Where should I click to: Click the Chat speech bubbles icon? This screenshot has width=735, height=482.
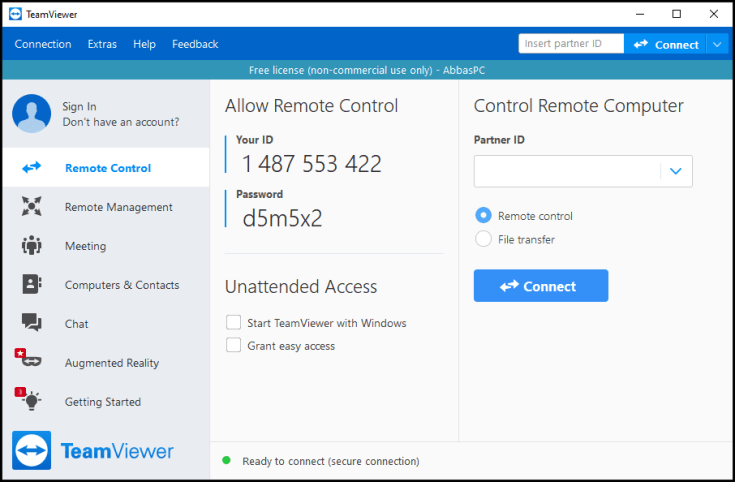[x=31, y=323]
